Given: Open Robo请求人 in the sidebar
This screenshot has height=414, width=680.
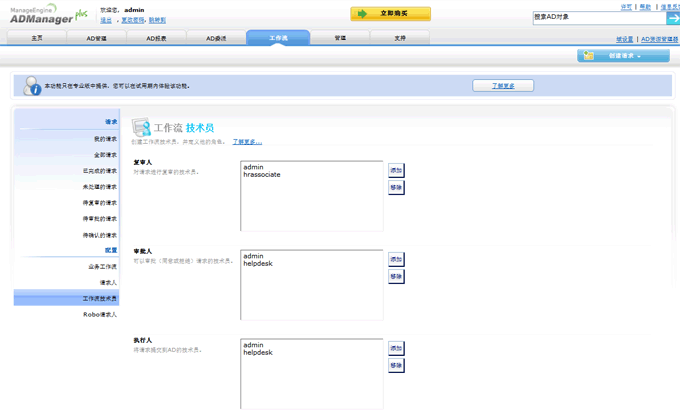Looking at the screenshot, I should click(x=100, y=314).
